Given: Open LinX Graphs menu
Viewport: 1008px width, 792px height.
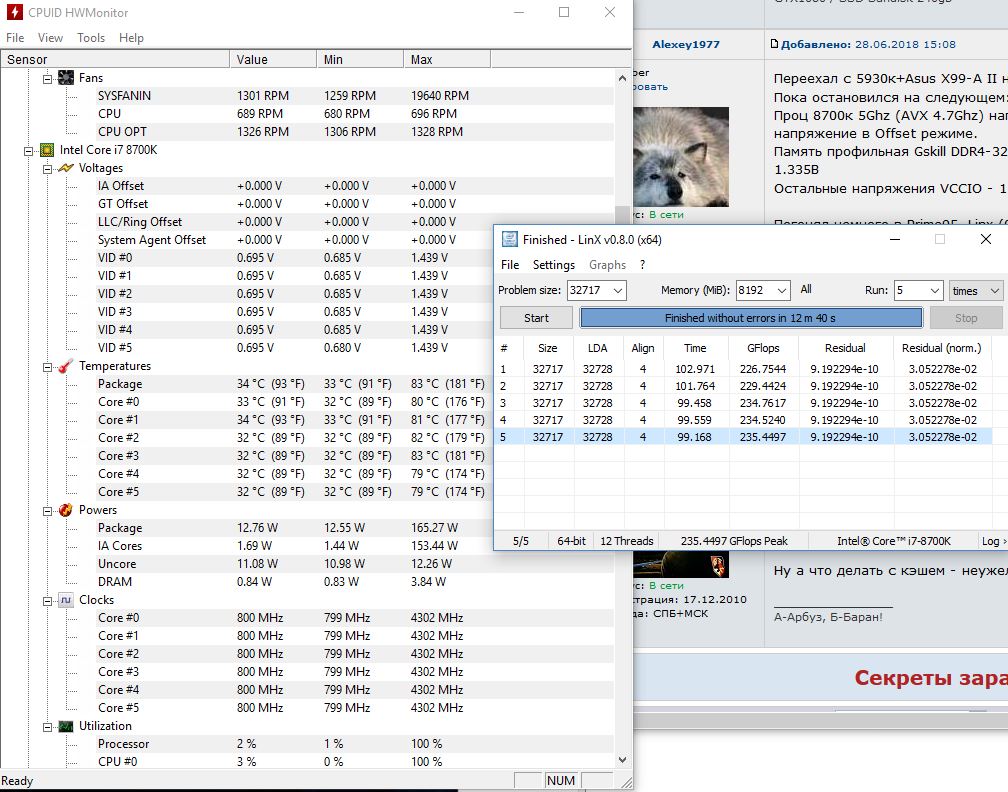Looking at the screenshot, I should click(608, 265).
